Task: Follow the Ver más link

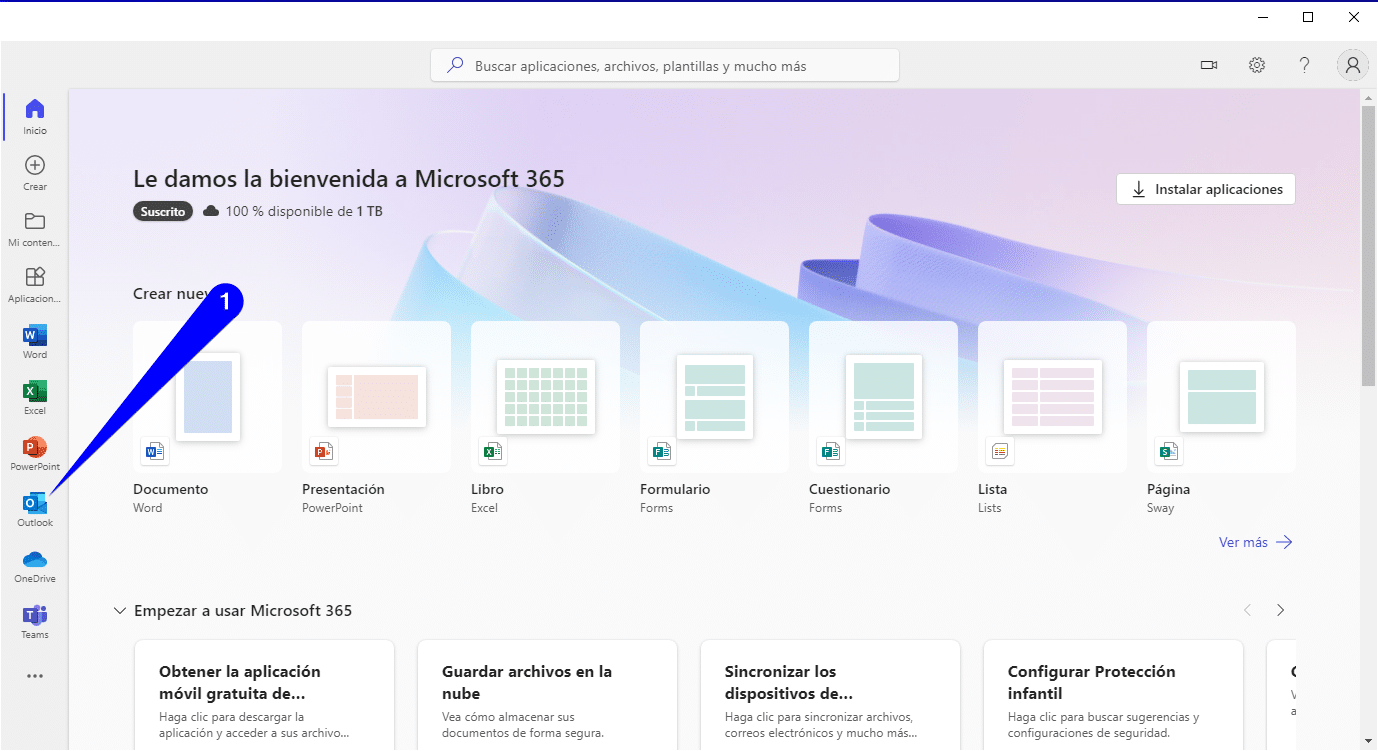Action: point(1256,542)
